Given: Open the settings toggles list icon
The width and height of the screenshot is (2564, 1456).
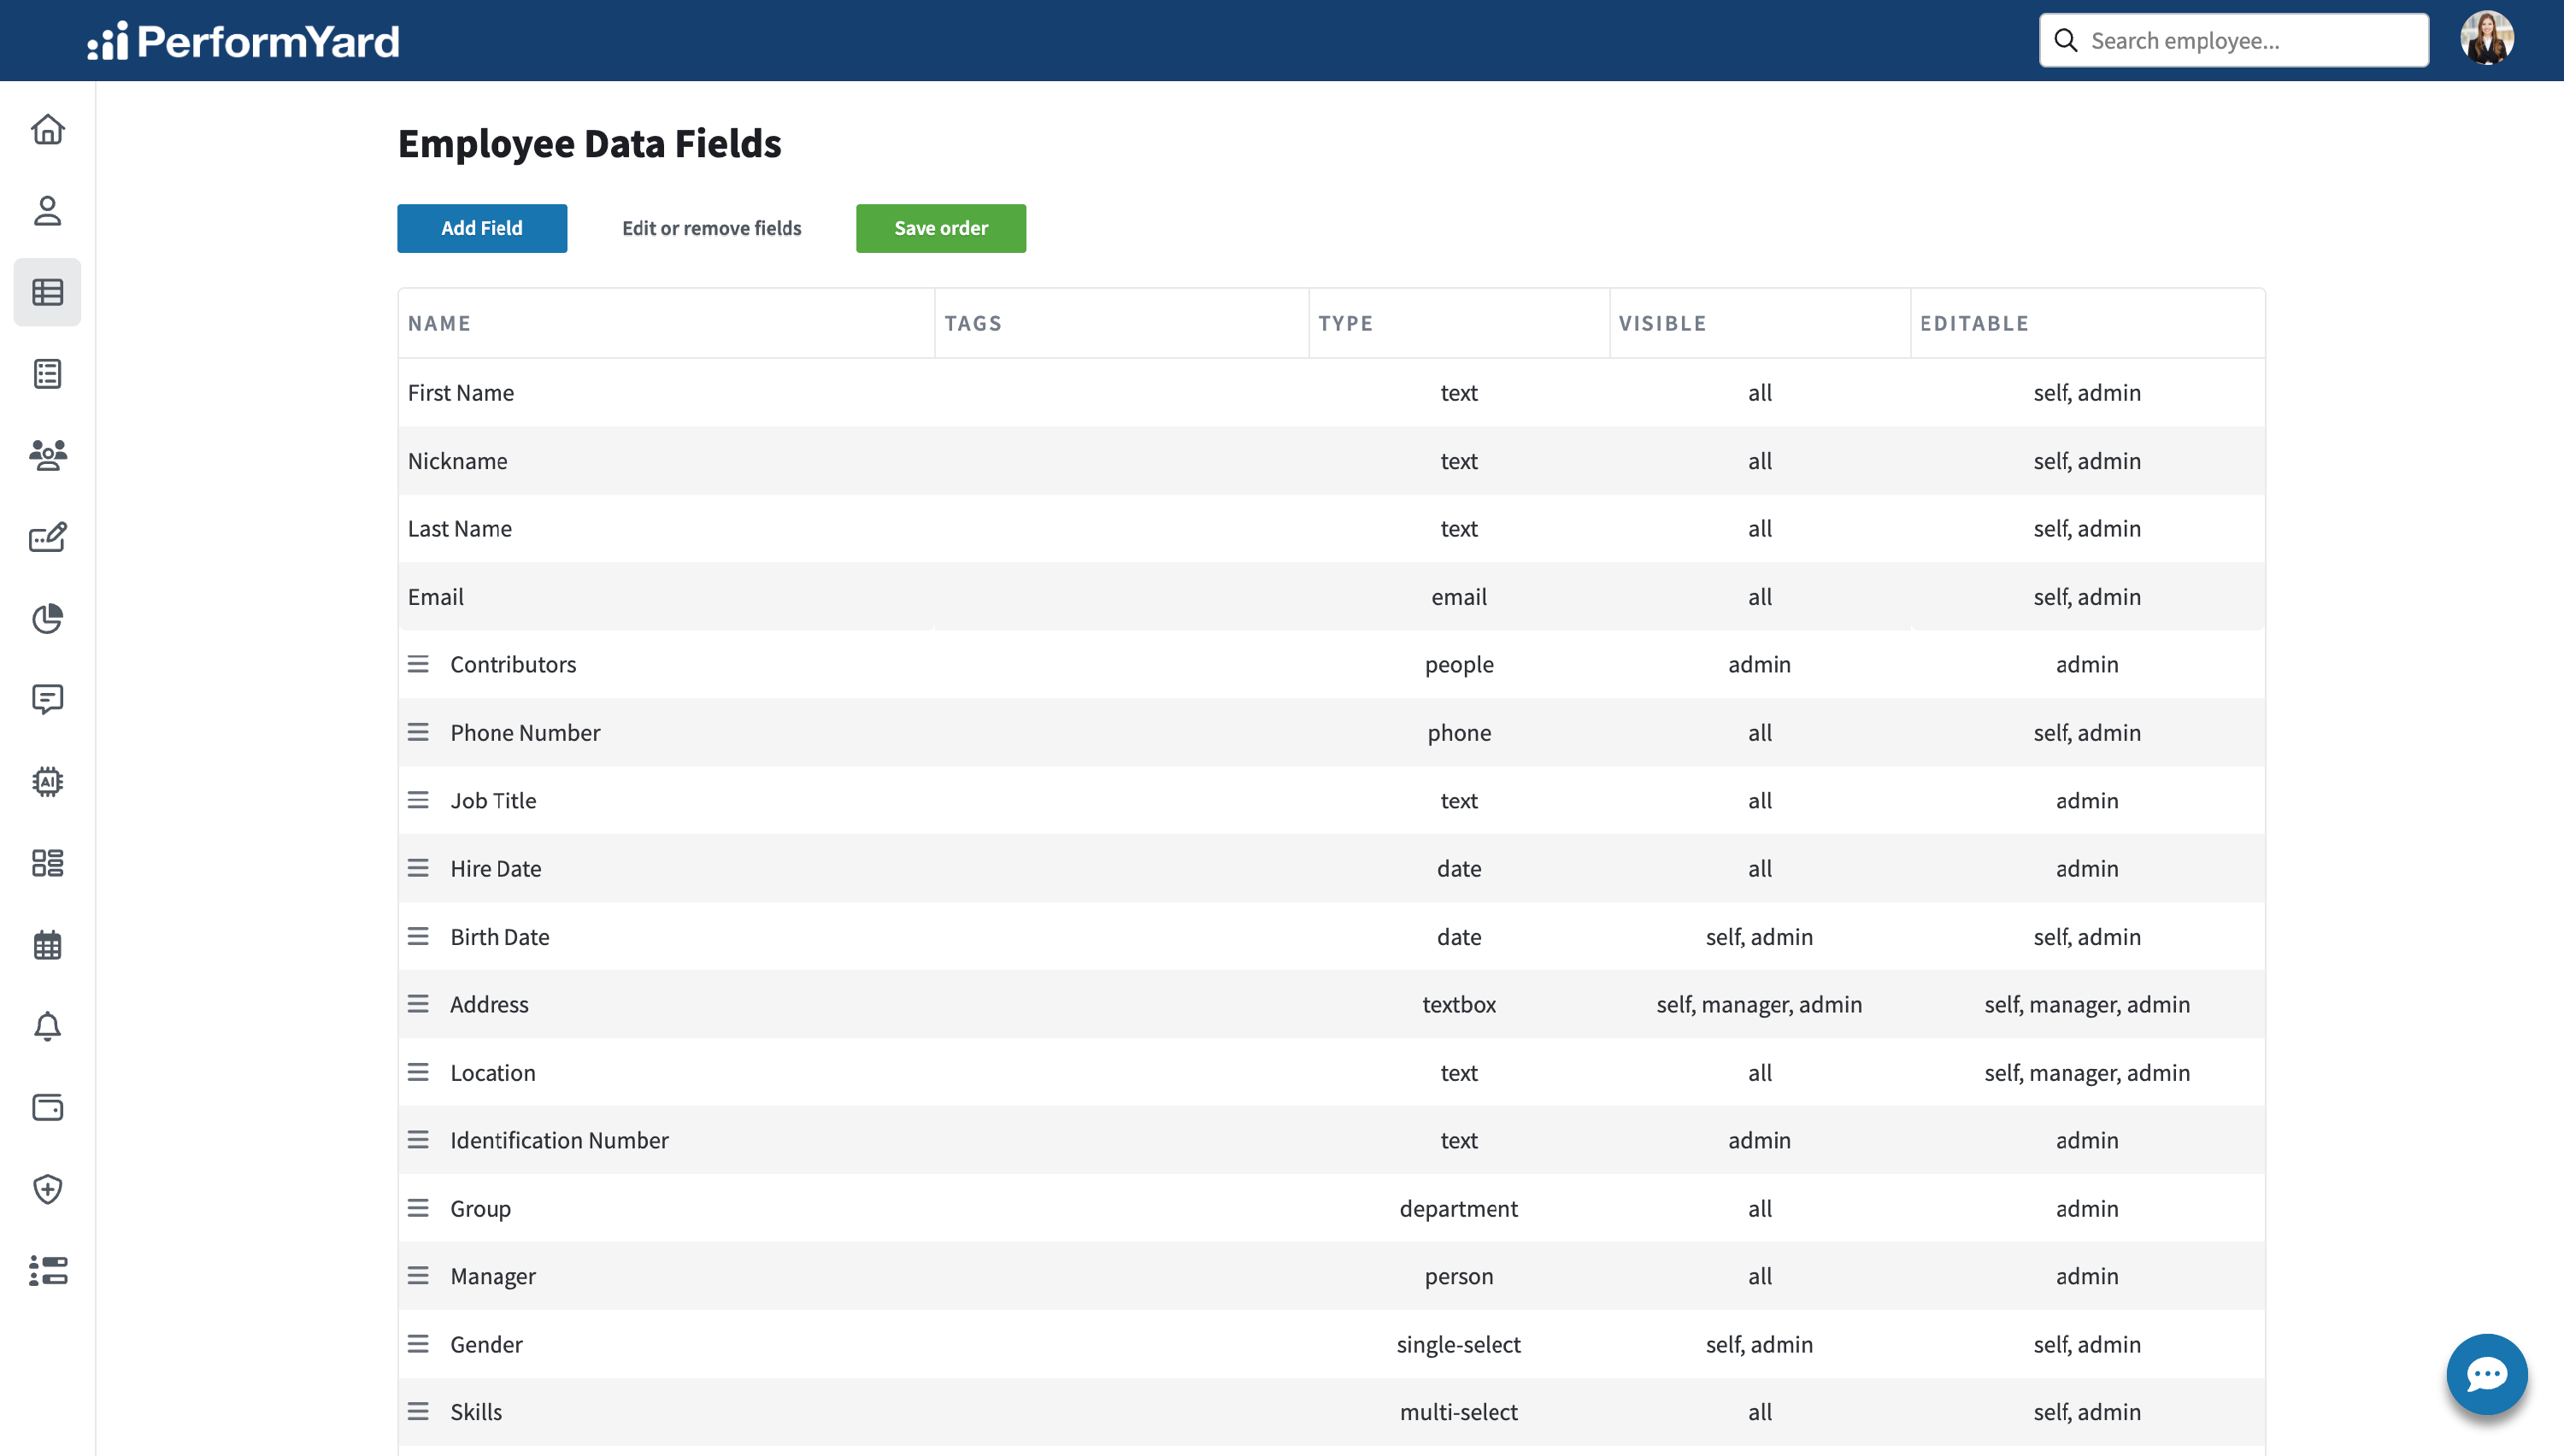Looking at the screenshot, I should point(47,1271).
